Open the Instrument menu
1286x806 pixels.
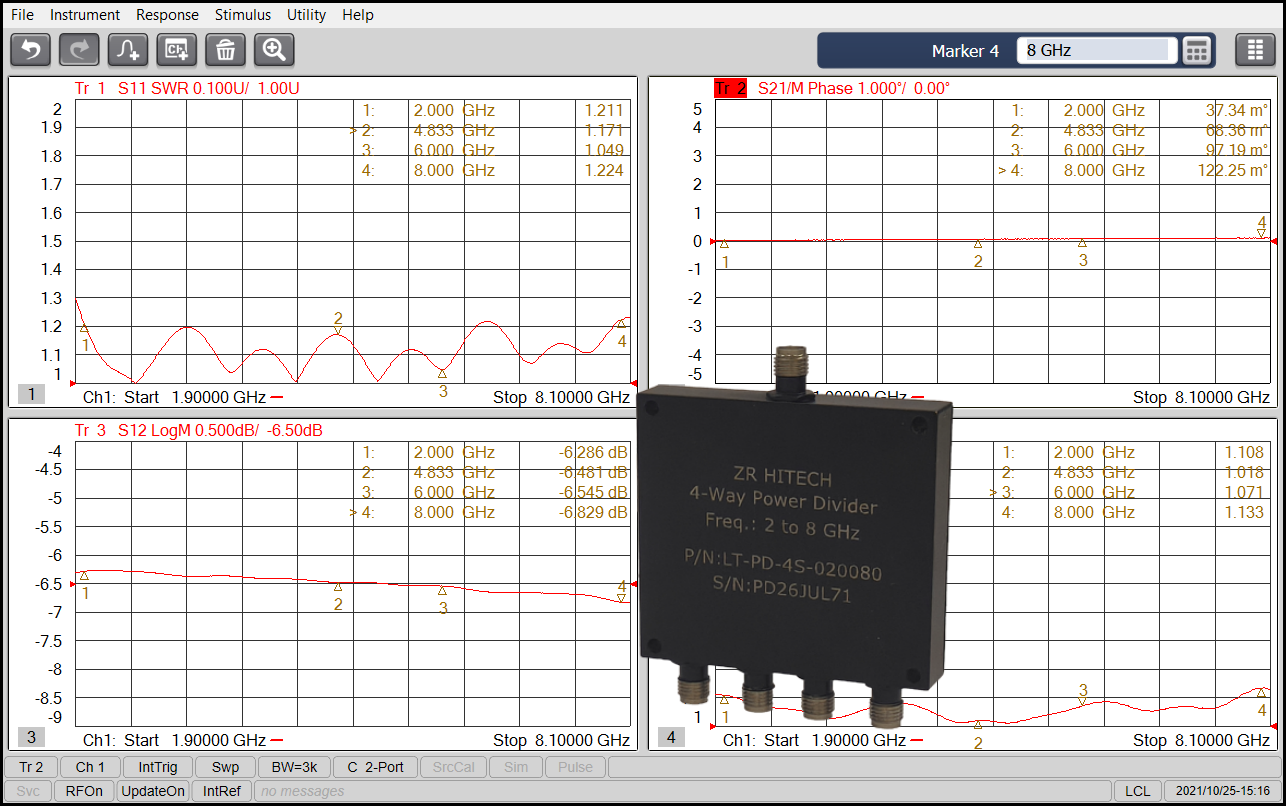pos(85,15)
